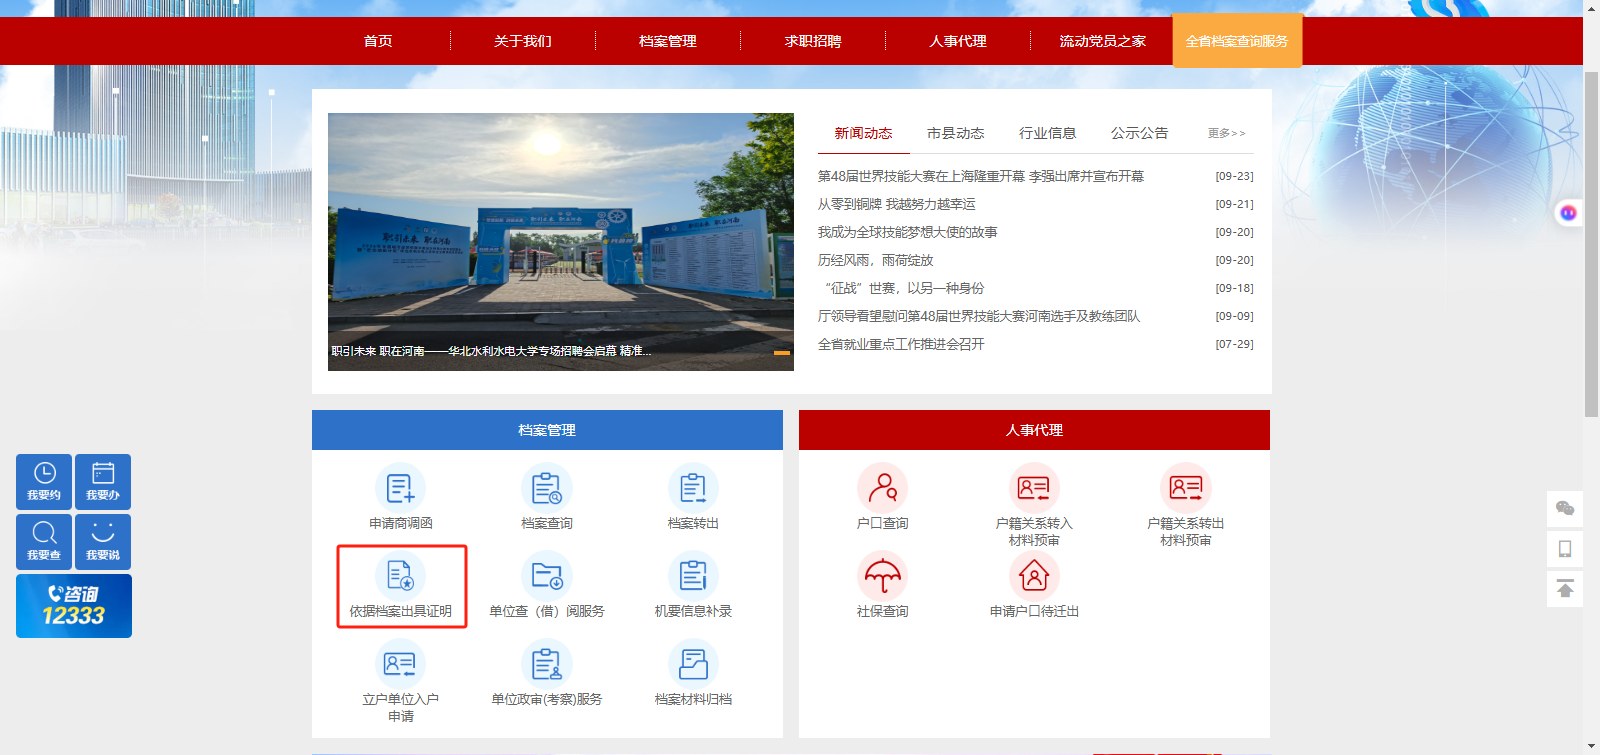Click the orange carousel indicator on the banner

tap(782, 353)
